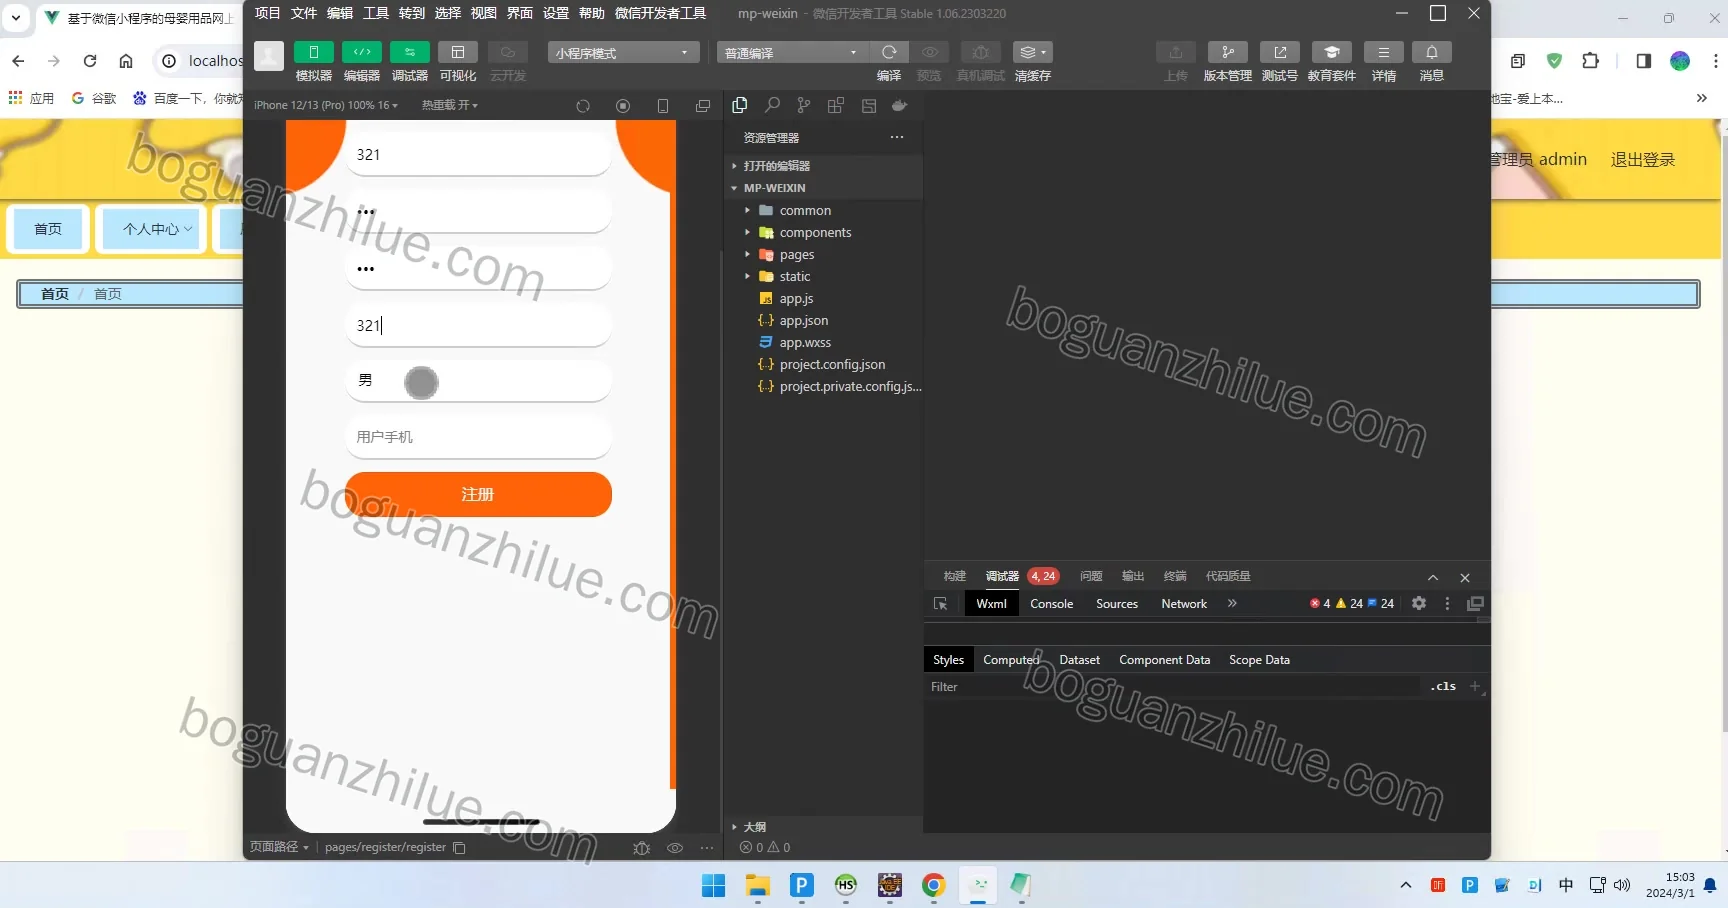Open the 工具 menu

click(x=376, y=13)
